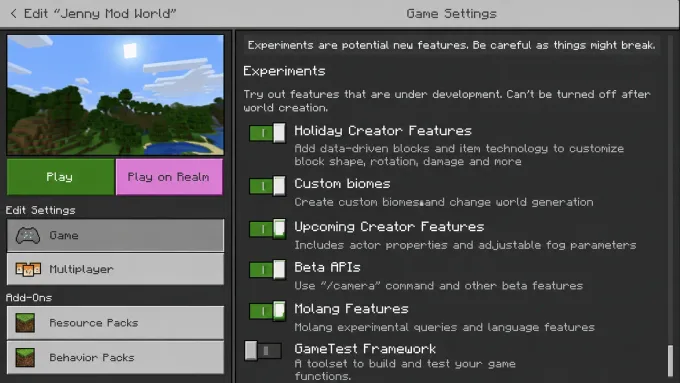Image resolution: width=680 pixels, height=383 pixels.
Task: Open the Multiplayer settings tab
Action: coord(115,269)
